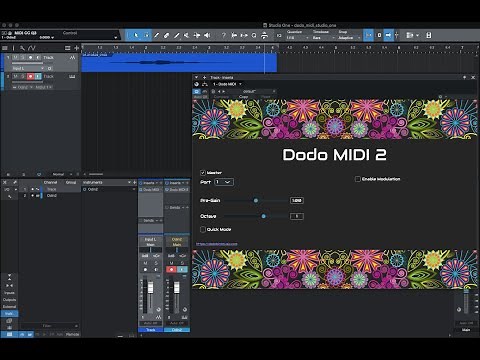The width and height of the screenshot is (480, 360).
Task: Select the Paint tool in the toolbar
Action: coord(177,35)
